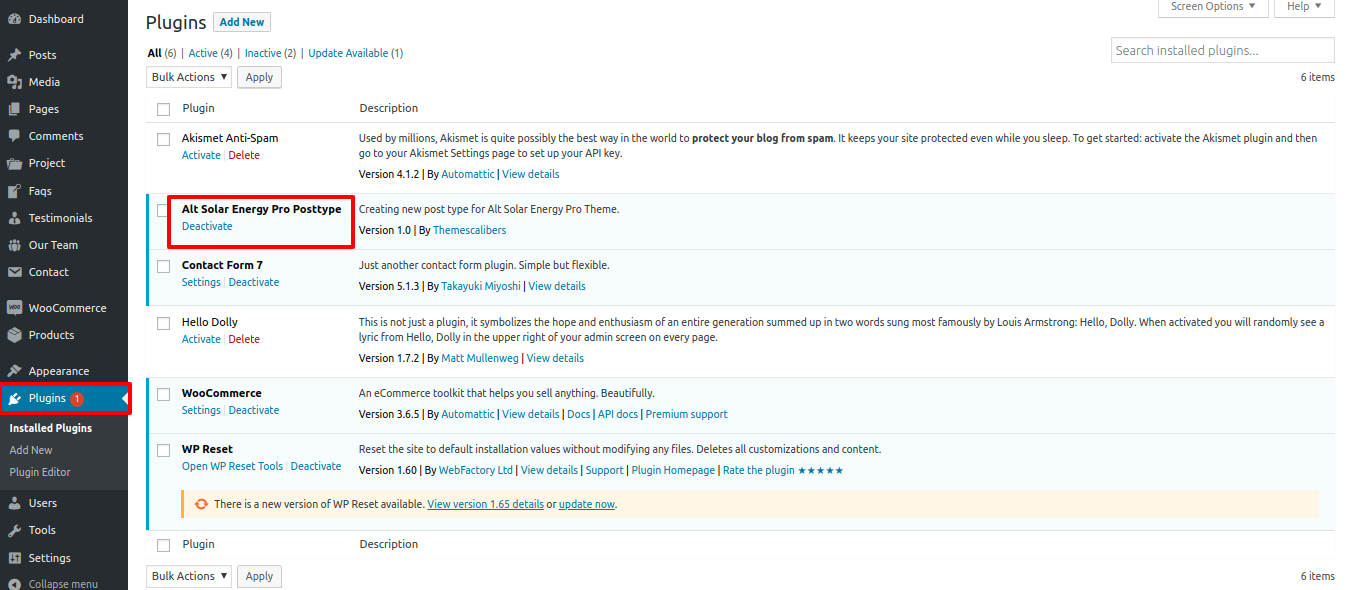Screen dimensions: 1351x590
Task: Open the Themescalibers author link
Action: [x=470, y=230]
